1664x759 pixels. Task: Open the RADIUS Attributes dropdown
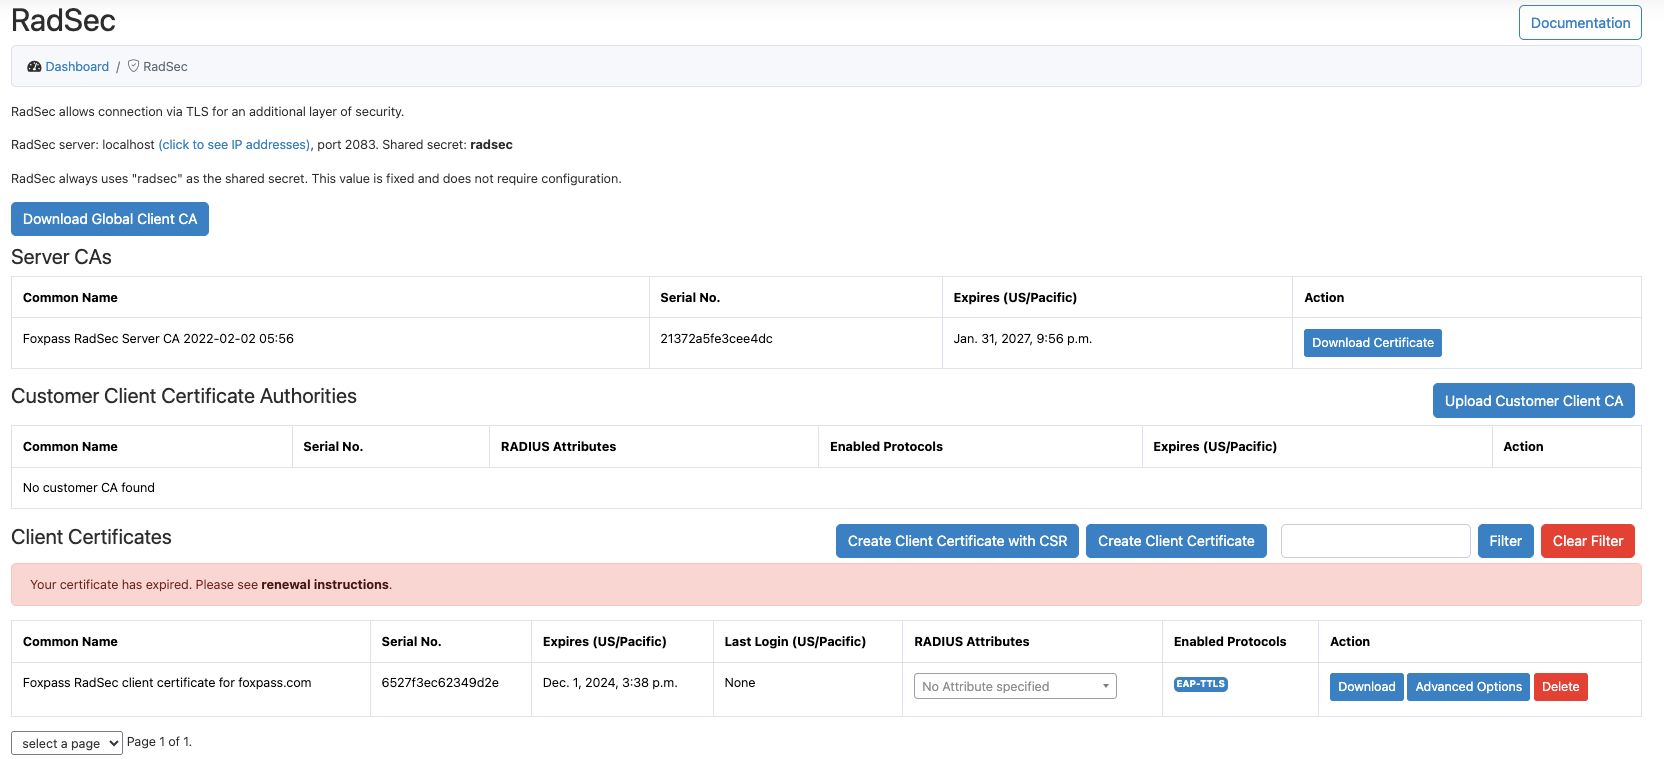coord(1015,686)
